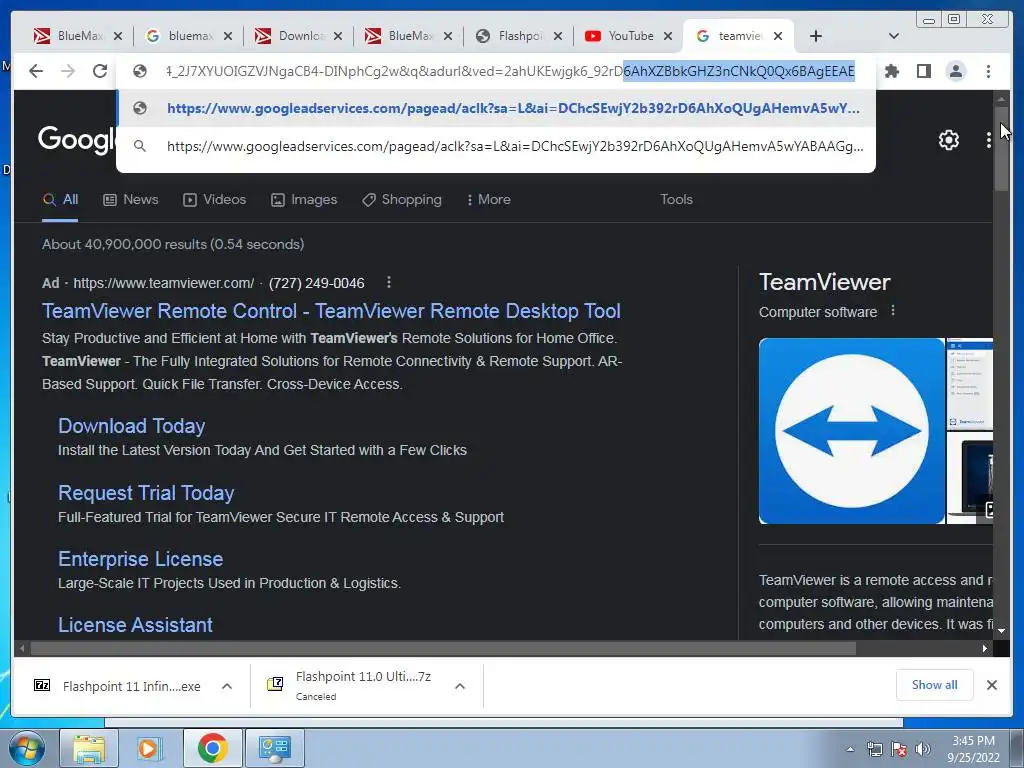Open Chrome three-dot menu

tap(988, 71)
